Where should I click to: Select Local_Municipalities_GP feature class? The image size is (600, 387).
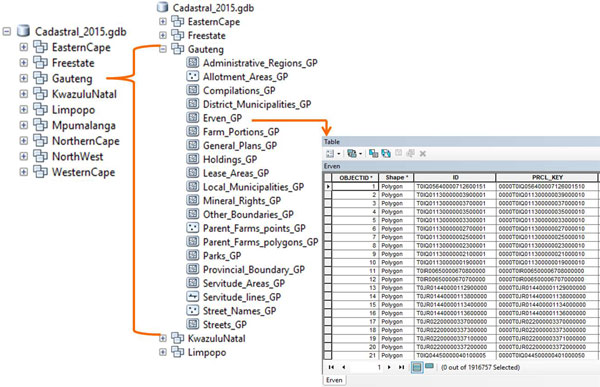coord(253,187)
